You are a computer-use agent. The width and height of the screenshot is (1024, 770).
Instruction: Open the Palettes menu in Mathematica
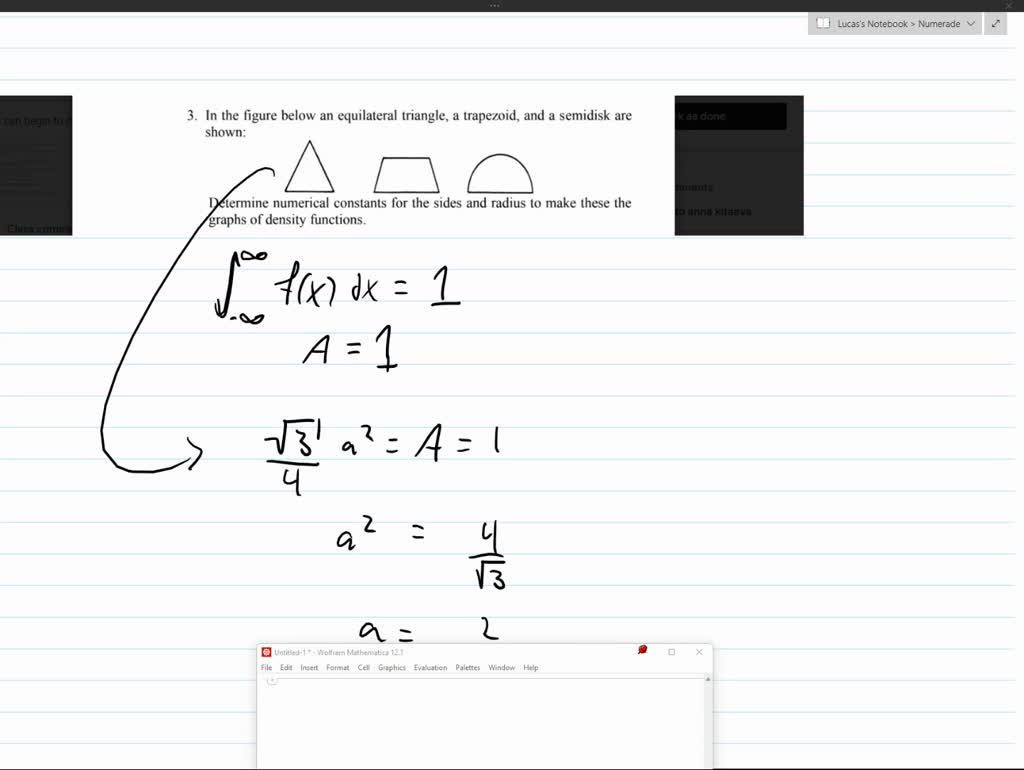(466, 667)
